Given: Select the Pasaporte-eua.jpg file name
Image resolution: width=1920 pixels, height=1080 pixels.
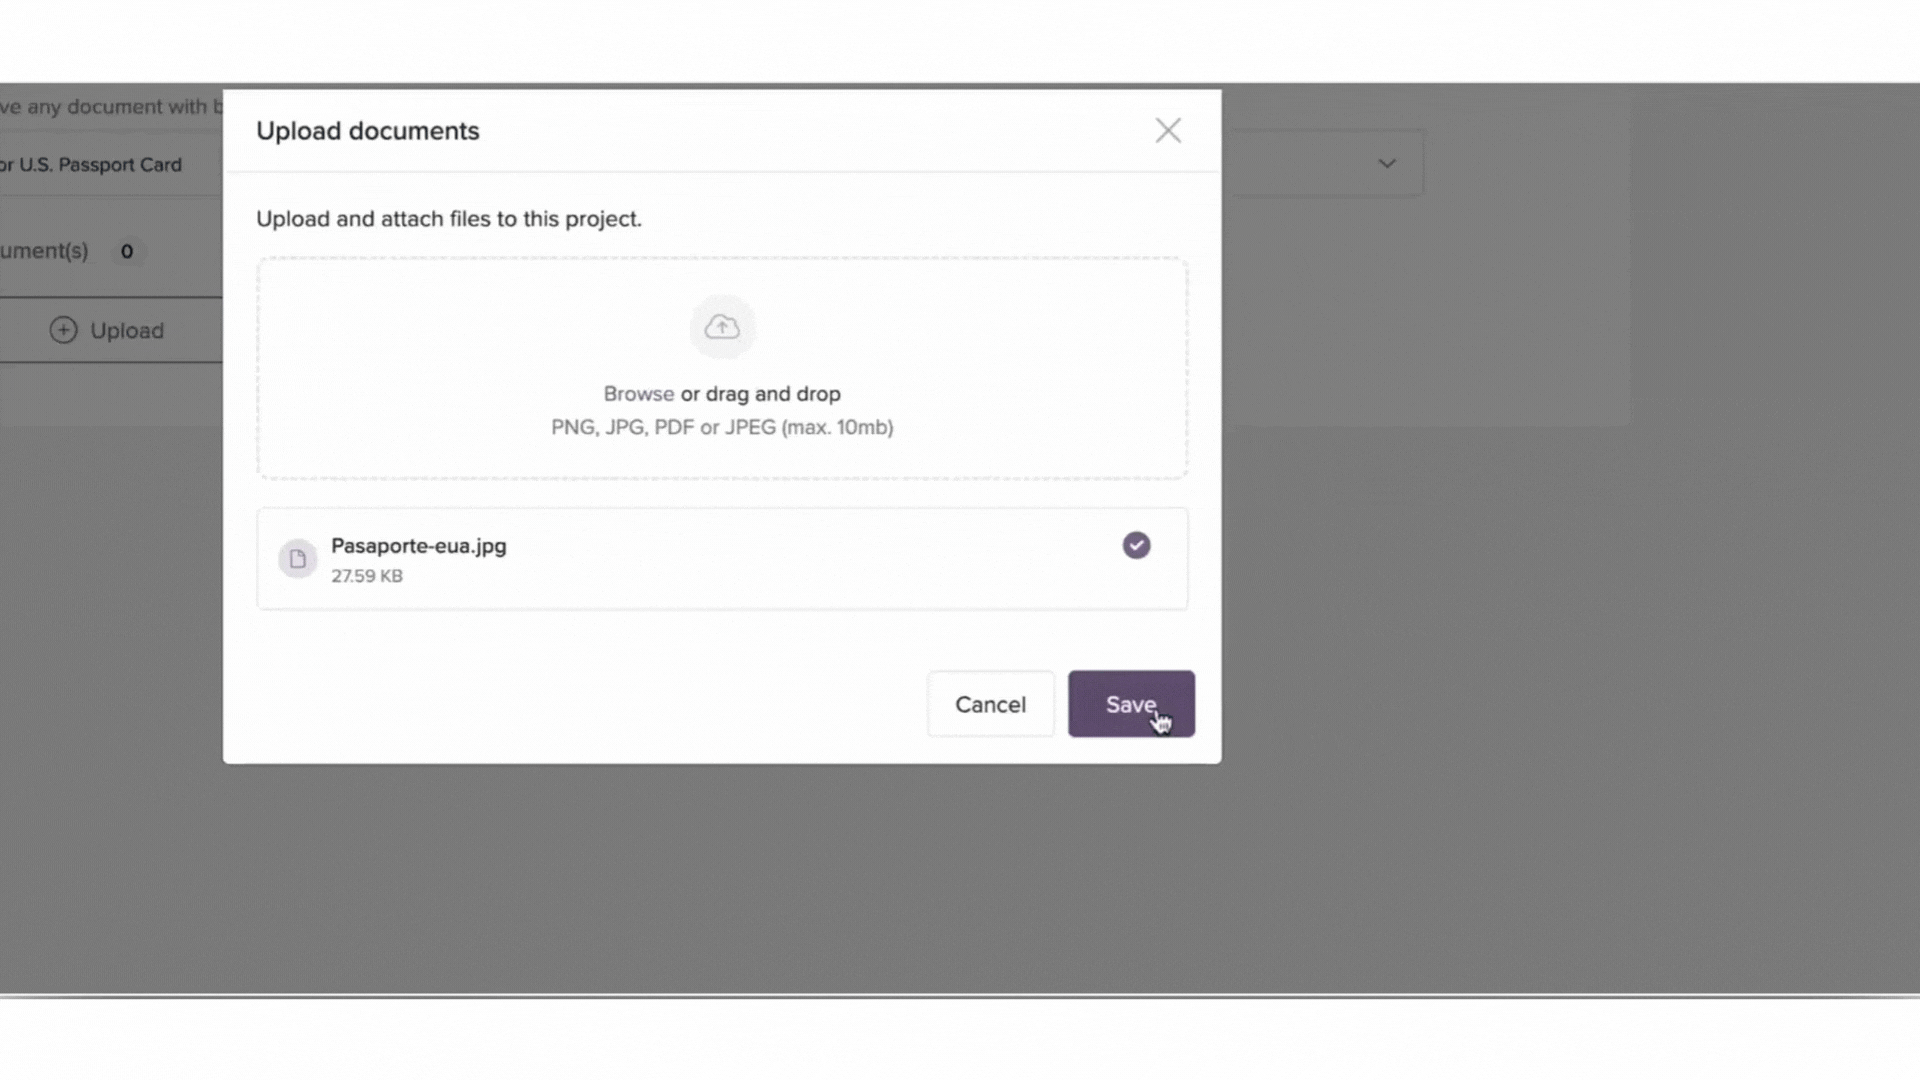Looking at the screenshot, I should 418,546.
